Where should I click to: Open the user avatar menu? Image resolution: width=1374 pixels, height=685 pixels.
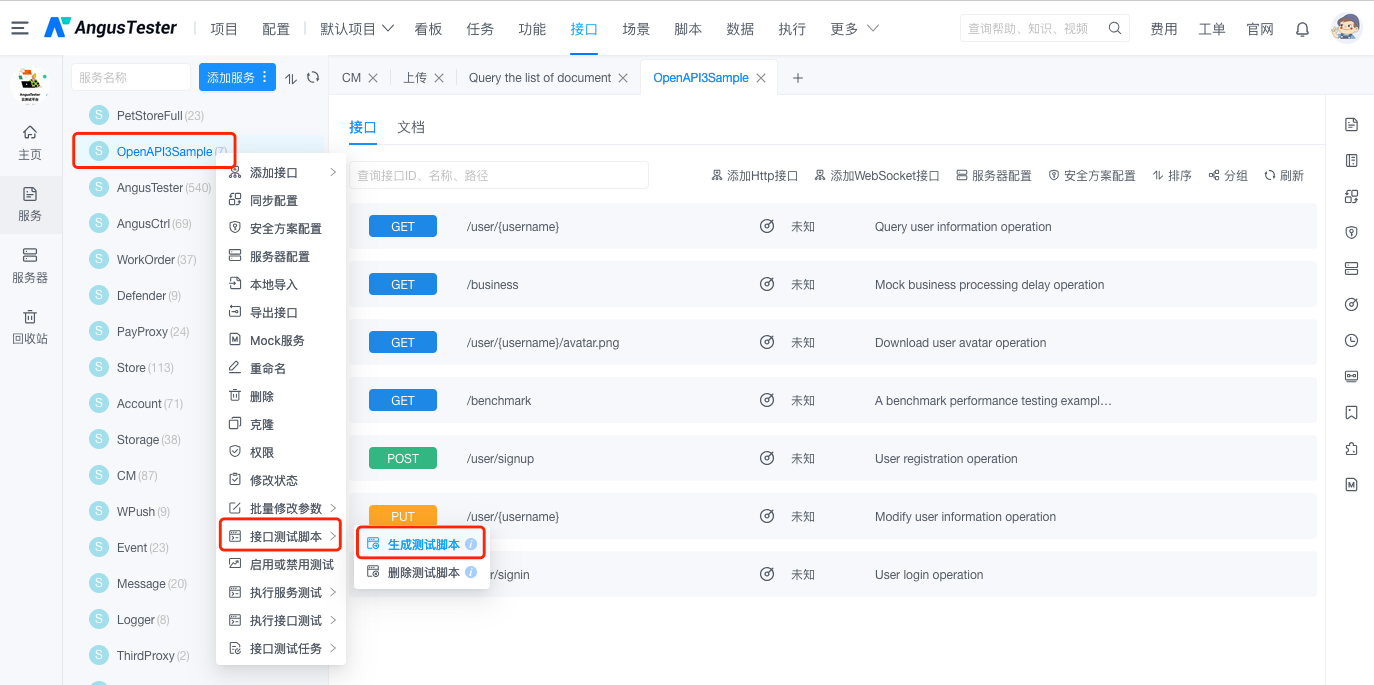click(x=1346, y=28)
